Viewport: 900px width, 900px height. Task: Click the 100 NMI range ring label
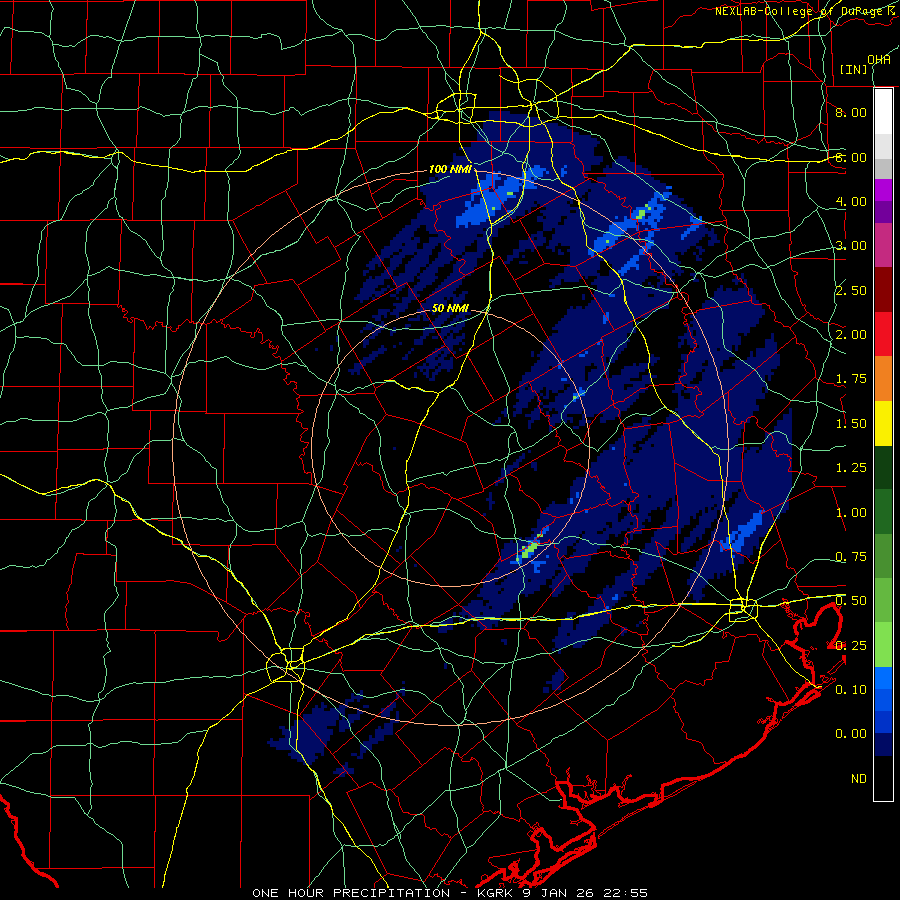click(450, 169)
